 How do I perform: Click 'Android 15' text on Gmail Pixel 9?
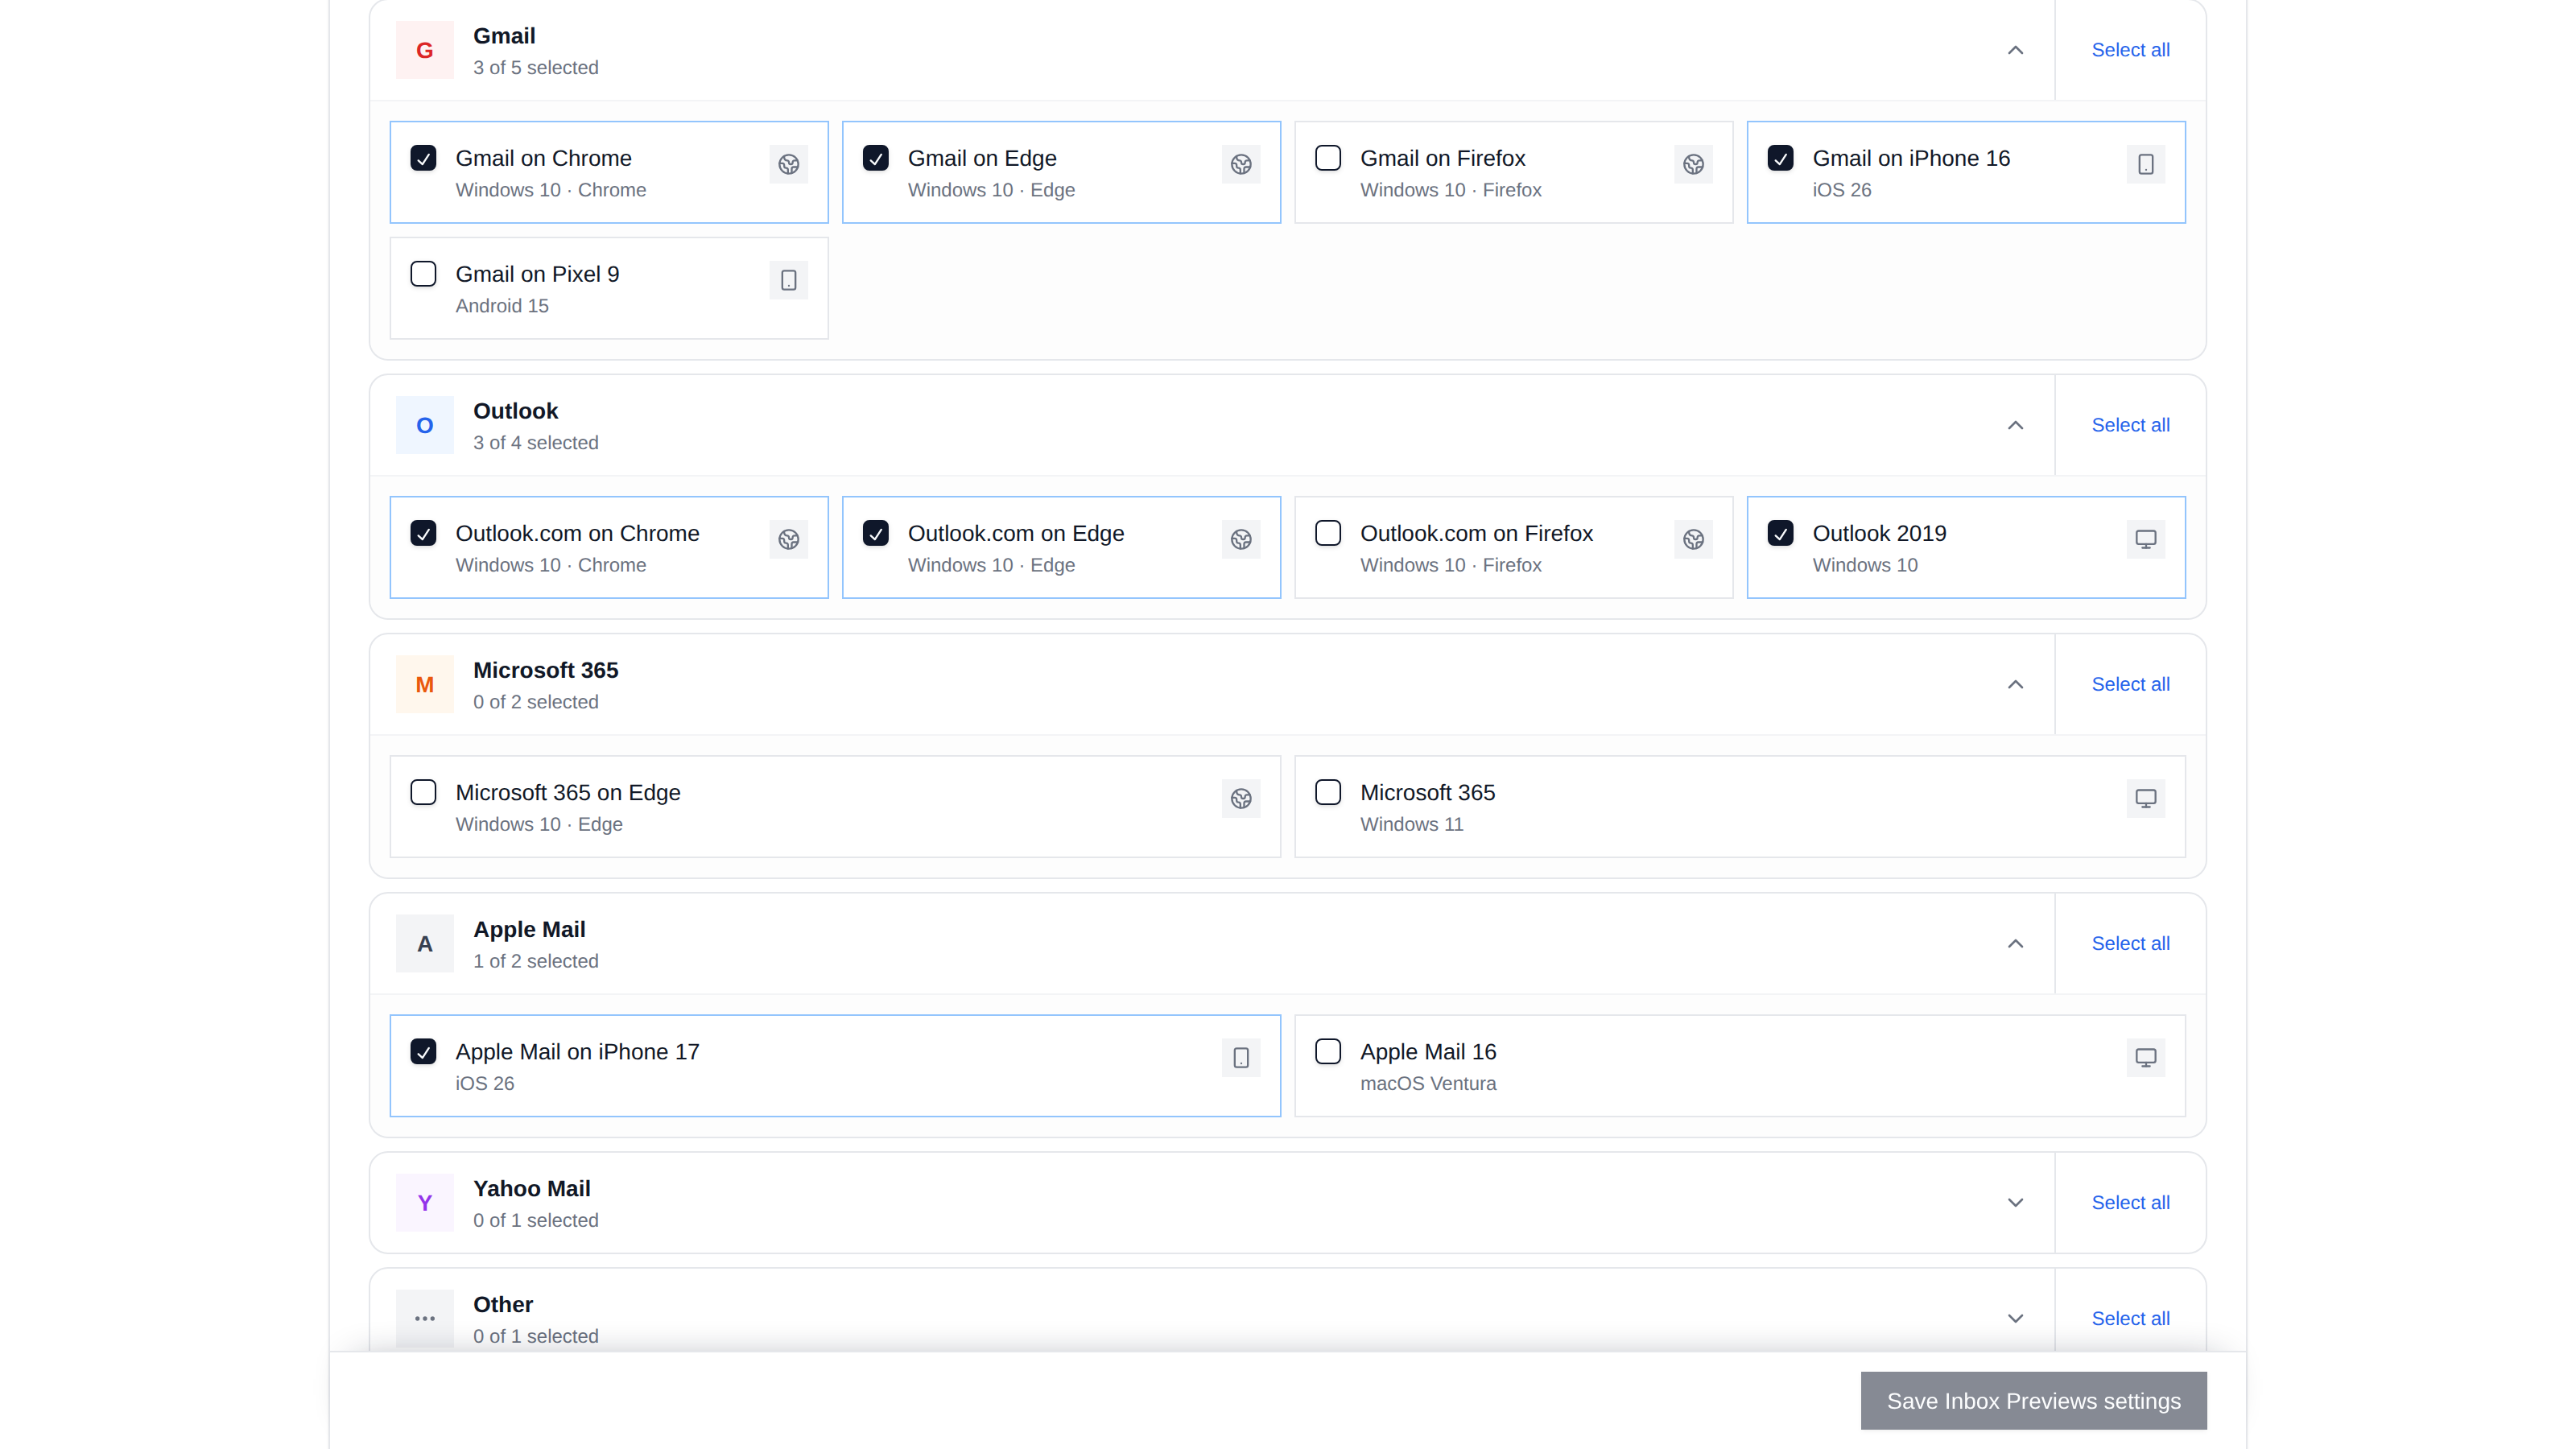(502, 306)
